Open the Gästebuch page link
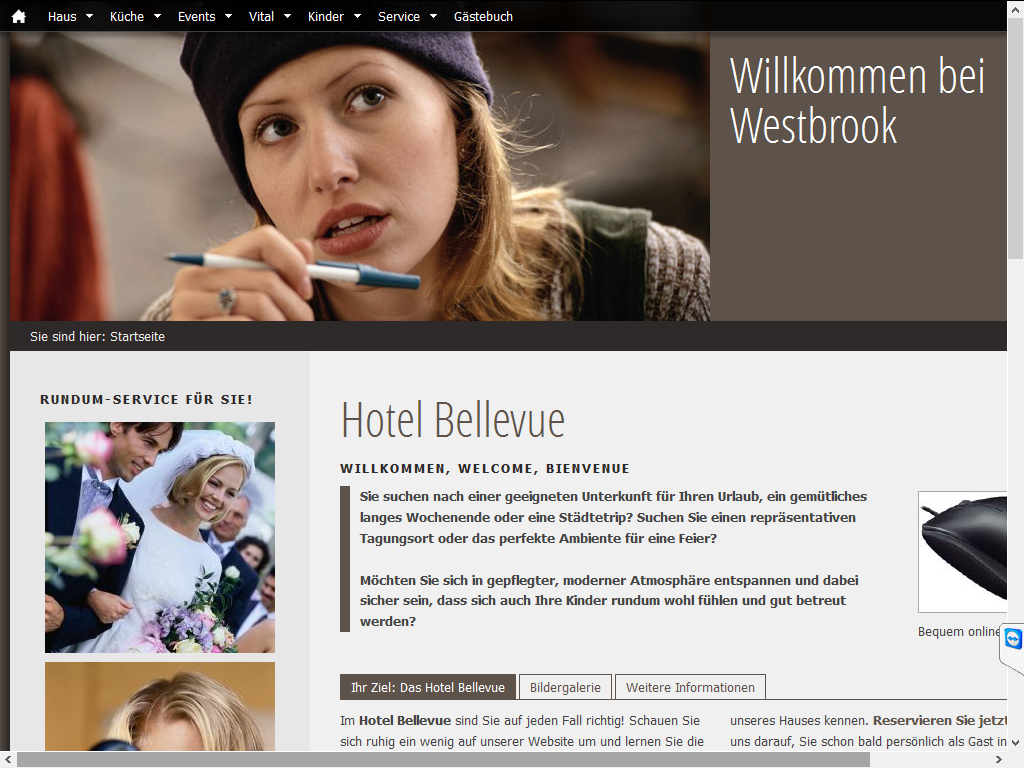 tap(483, 16)
